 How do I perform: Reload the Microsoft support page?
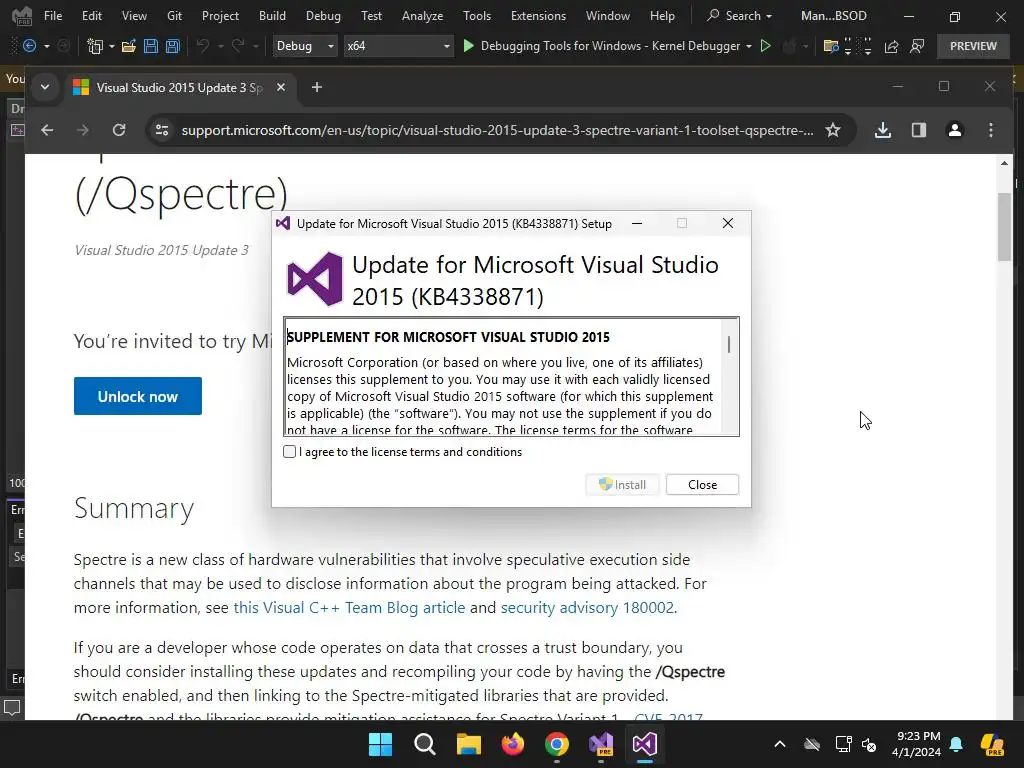click(119, 130)
